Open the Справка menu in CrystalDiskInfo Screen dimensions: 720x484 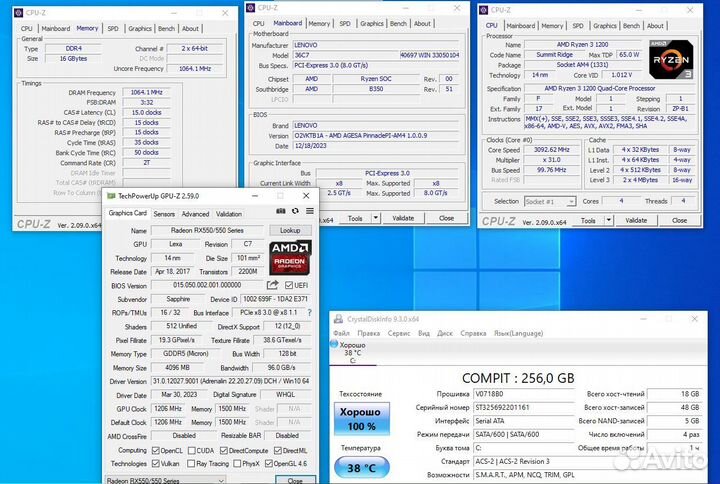[x=473, y=333]
